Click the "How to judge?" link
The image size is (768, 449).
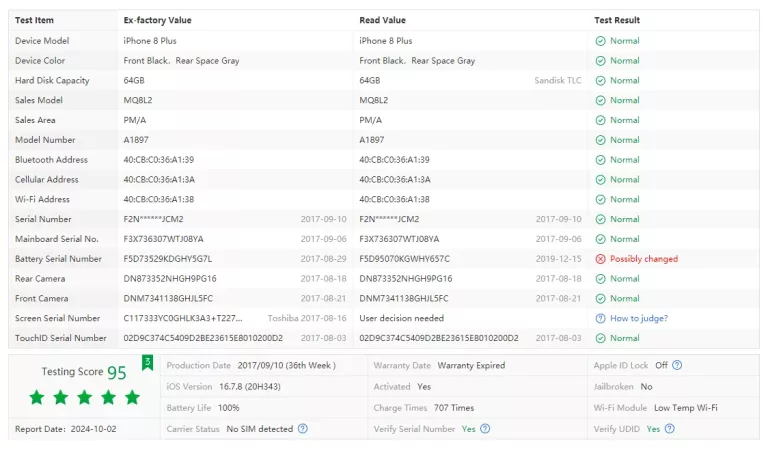638,318
